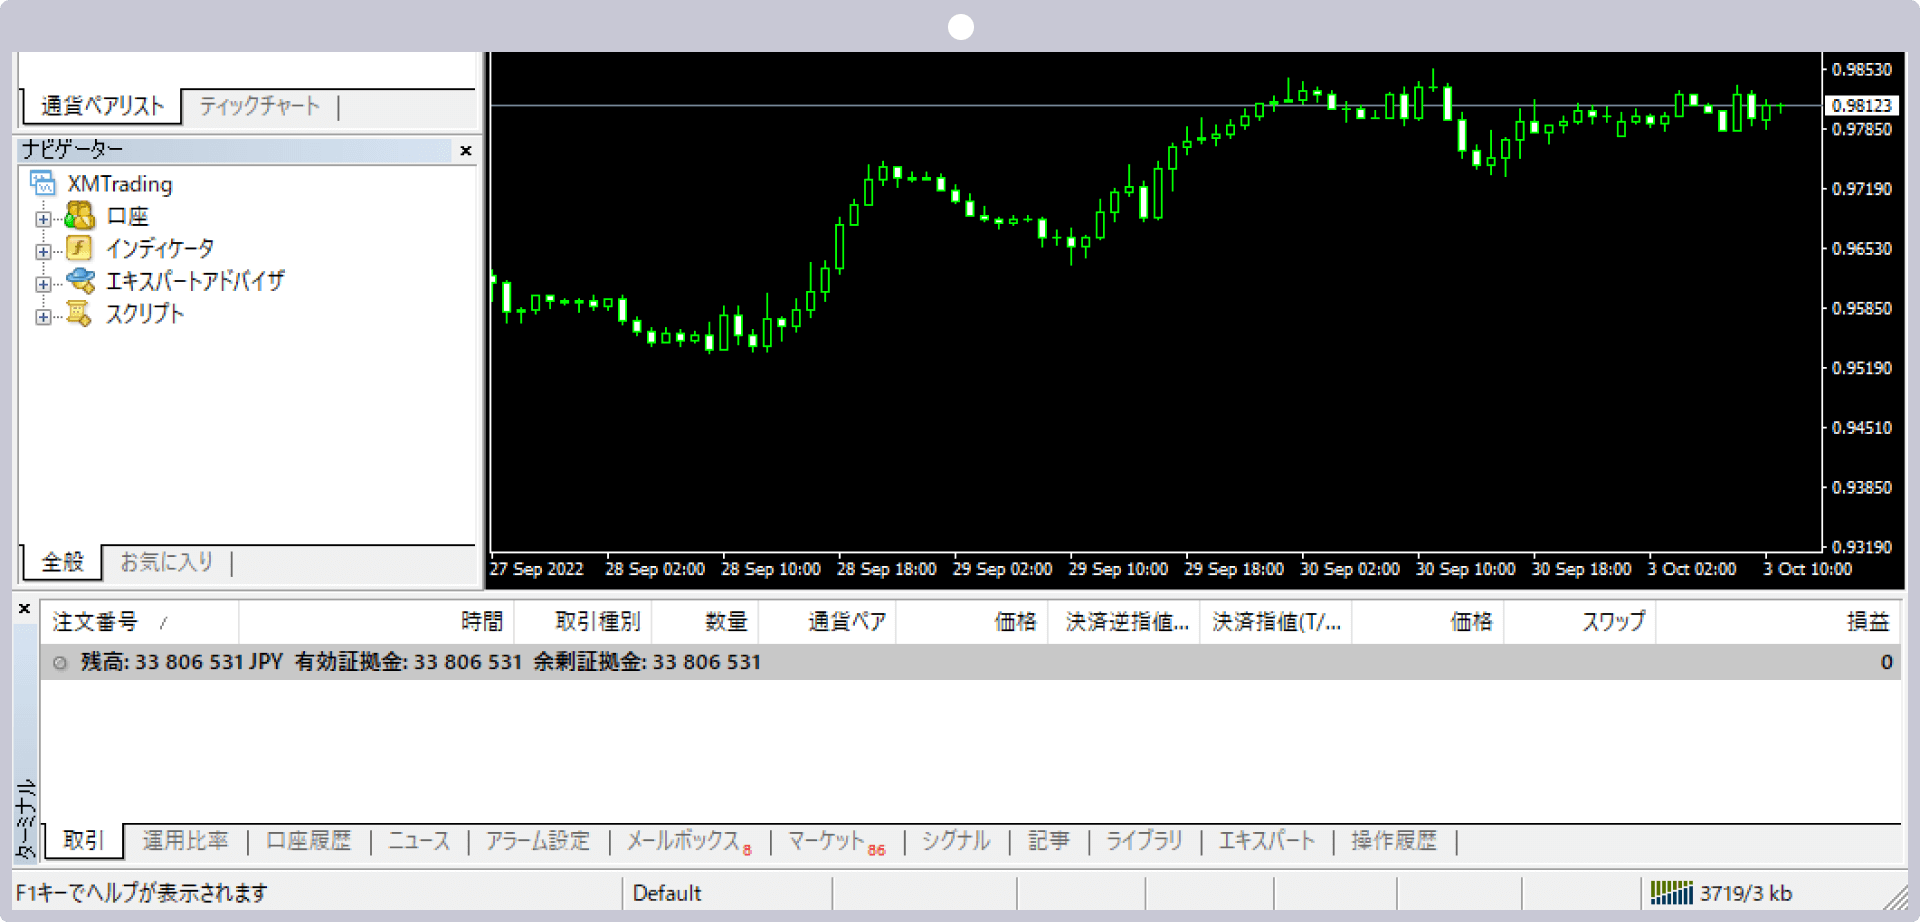Click the 口座 accounts icon
This screenshot has width=1920, height=922.
coord(79,216)
